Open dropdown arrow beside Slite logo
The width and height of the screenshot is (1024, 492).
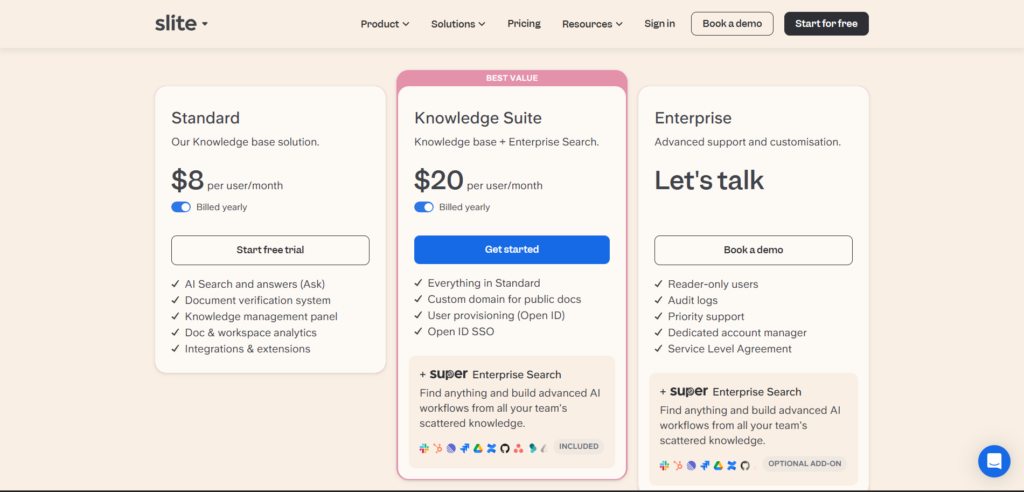[204, 24]
